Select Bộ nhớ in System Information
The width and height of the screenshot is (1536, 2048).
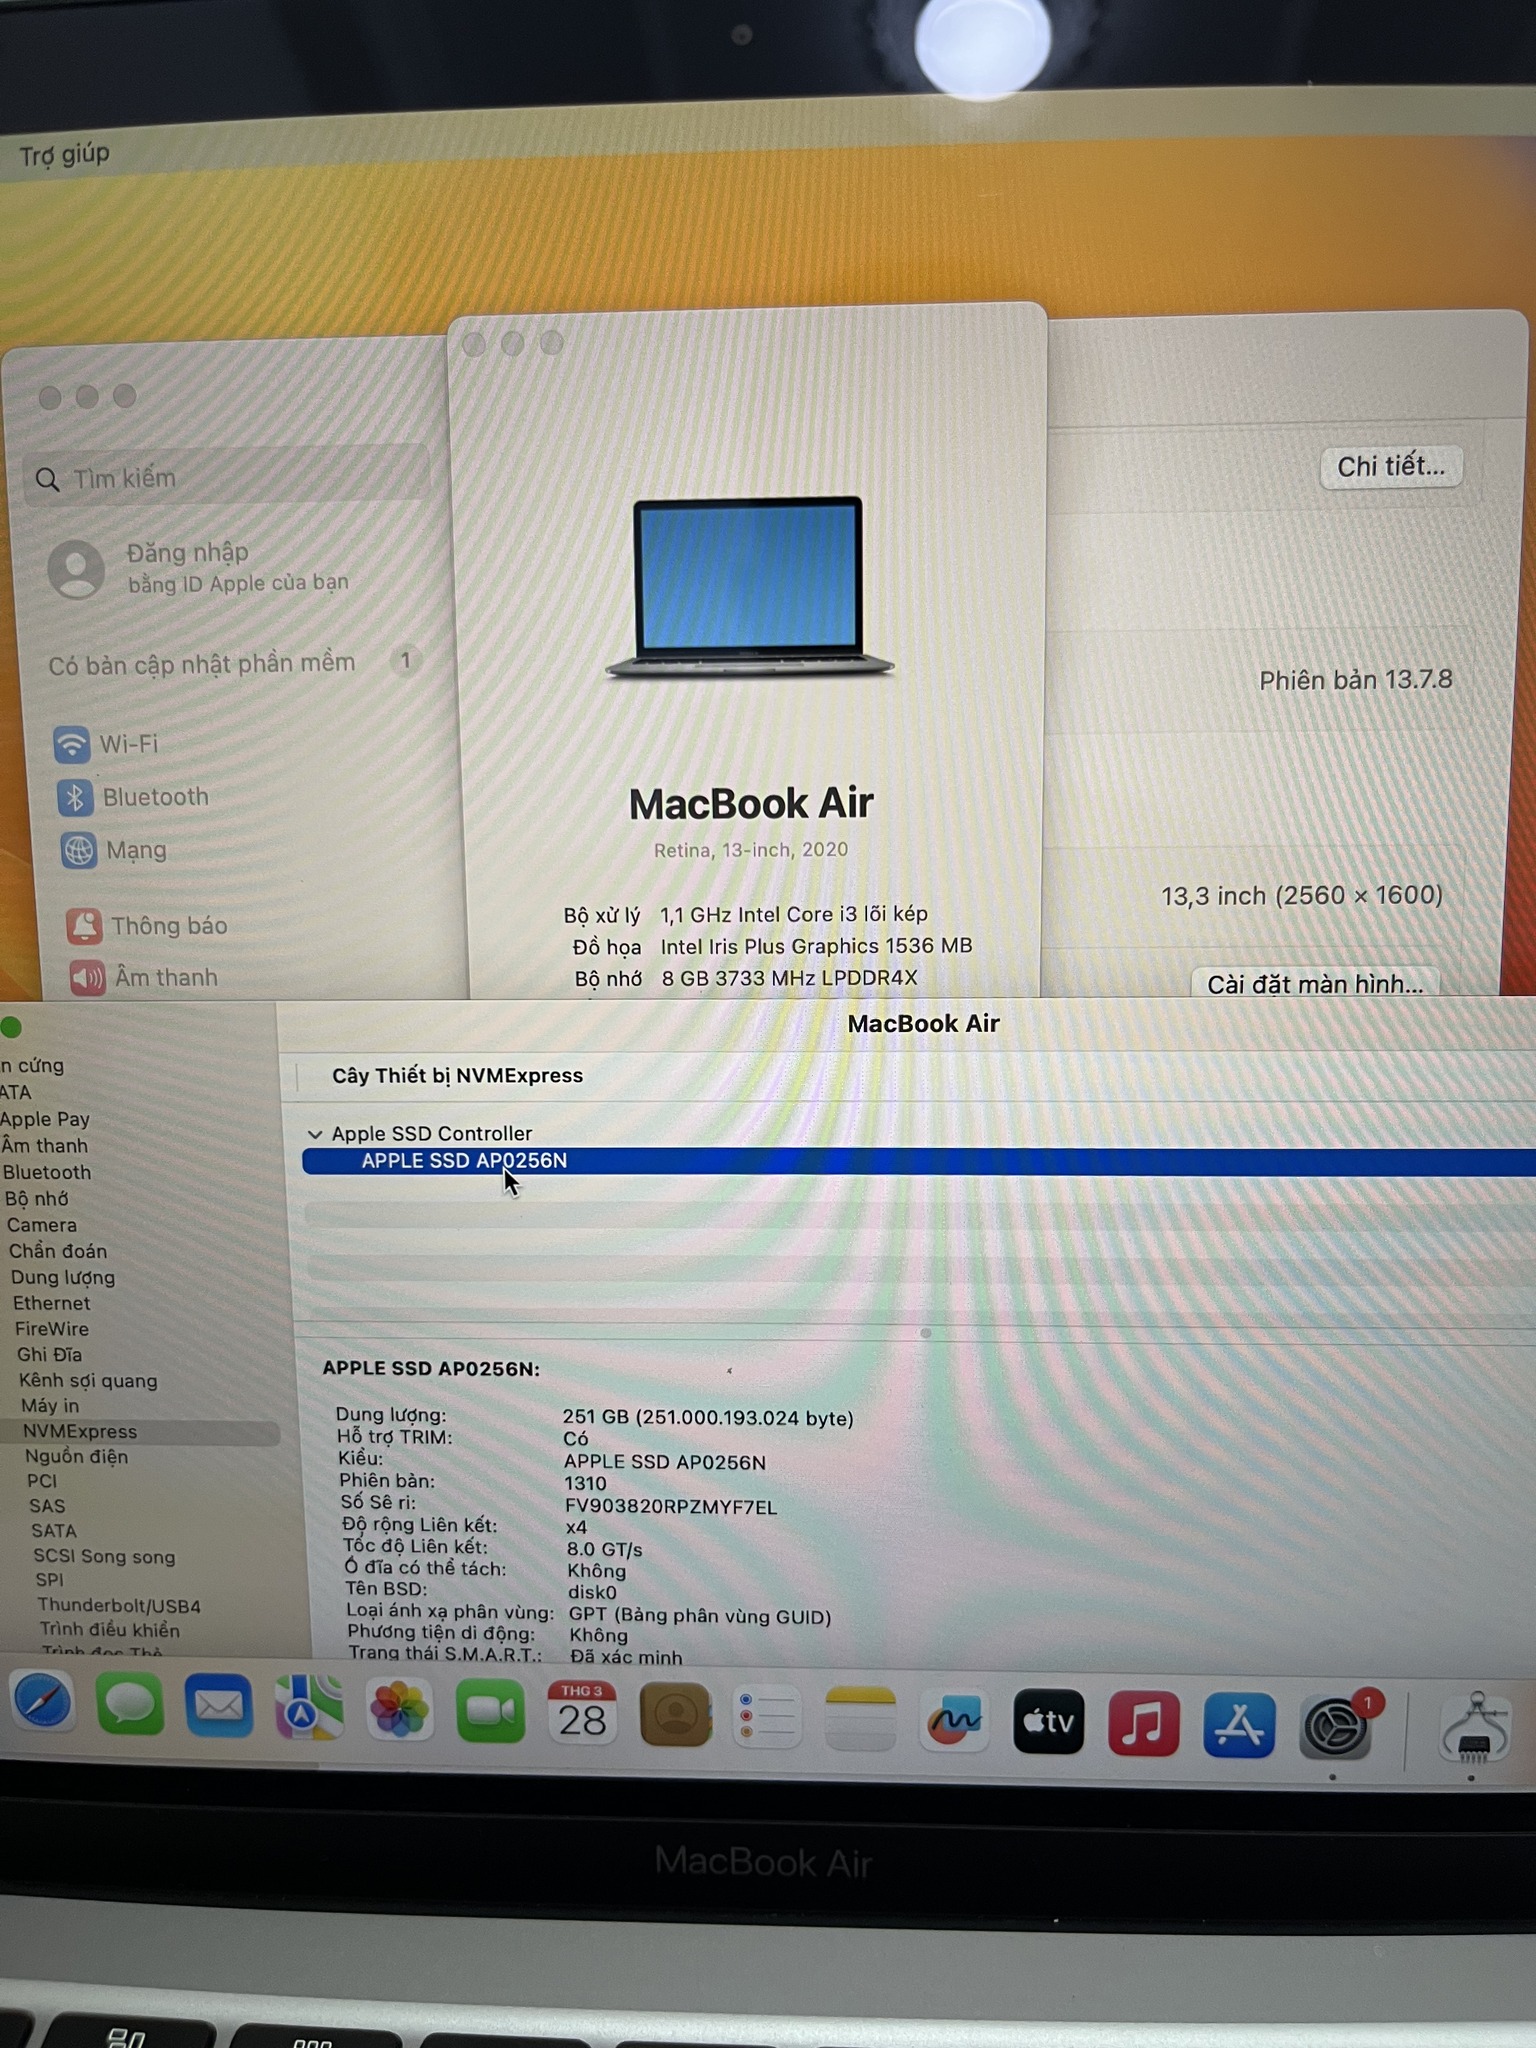(37, 1198)
